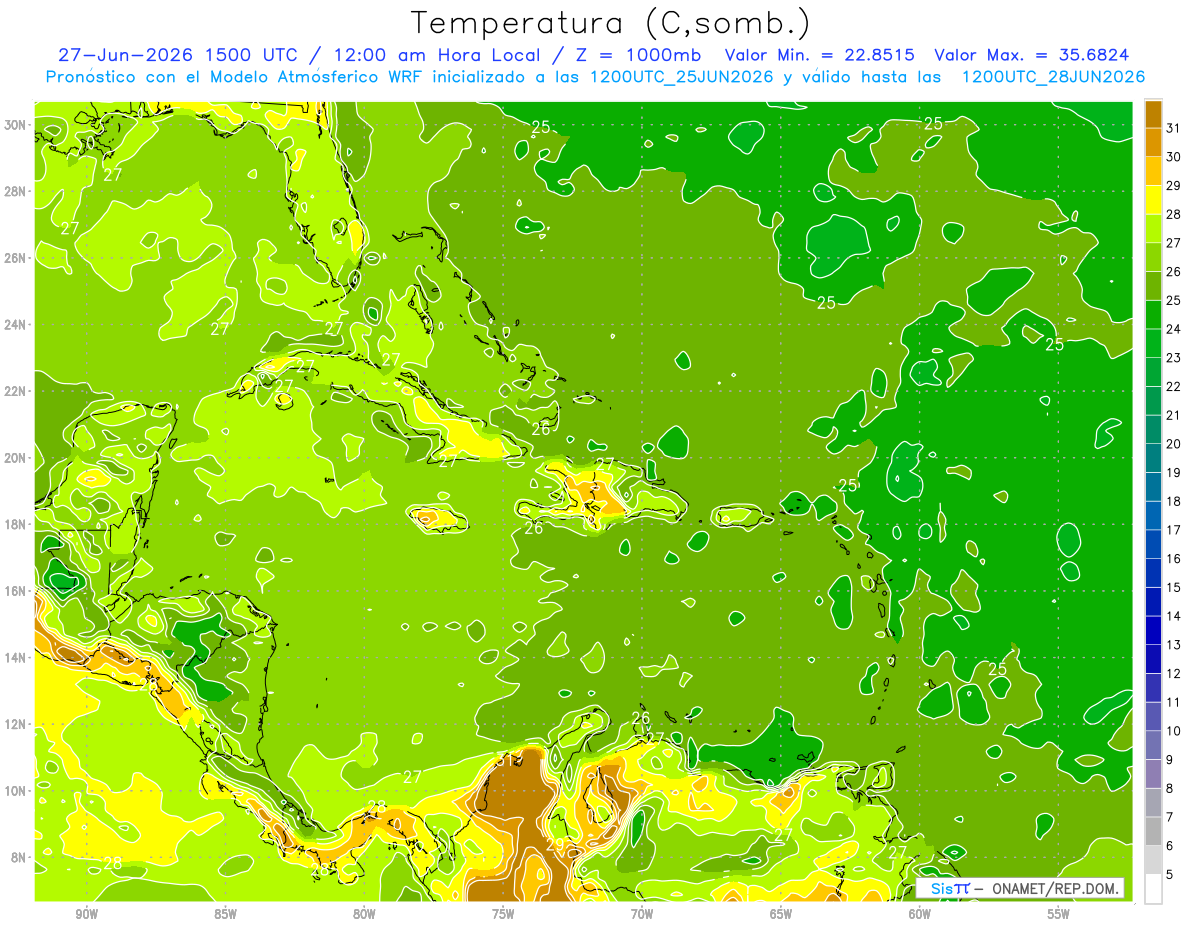This screenshot has width=1200, height=927.
Task: Click the "10N" latitude axis label
Action: [x=17, y=791]
